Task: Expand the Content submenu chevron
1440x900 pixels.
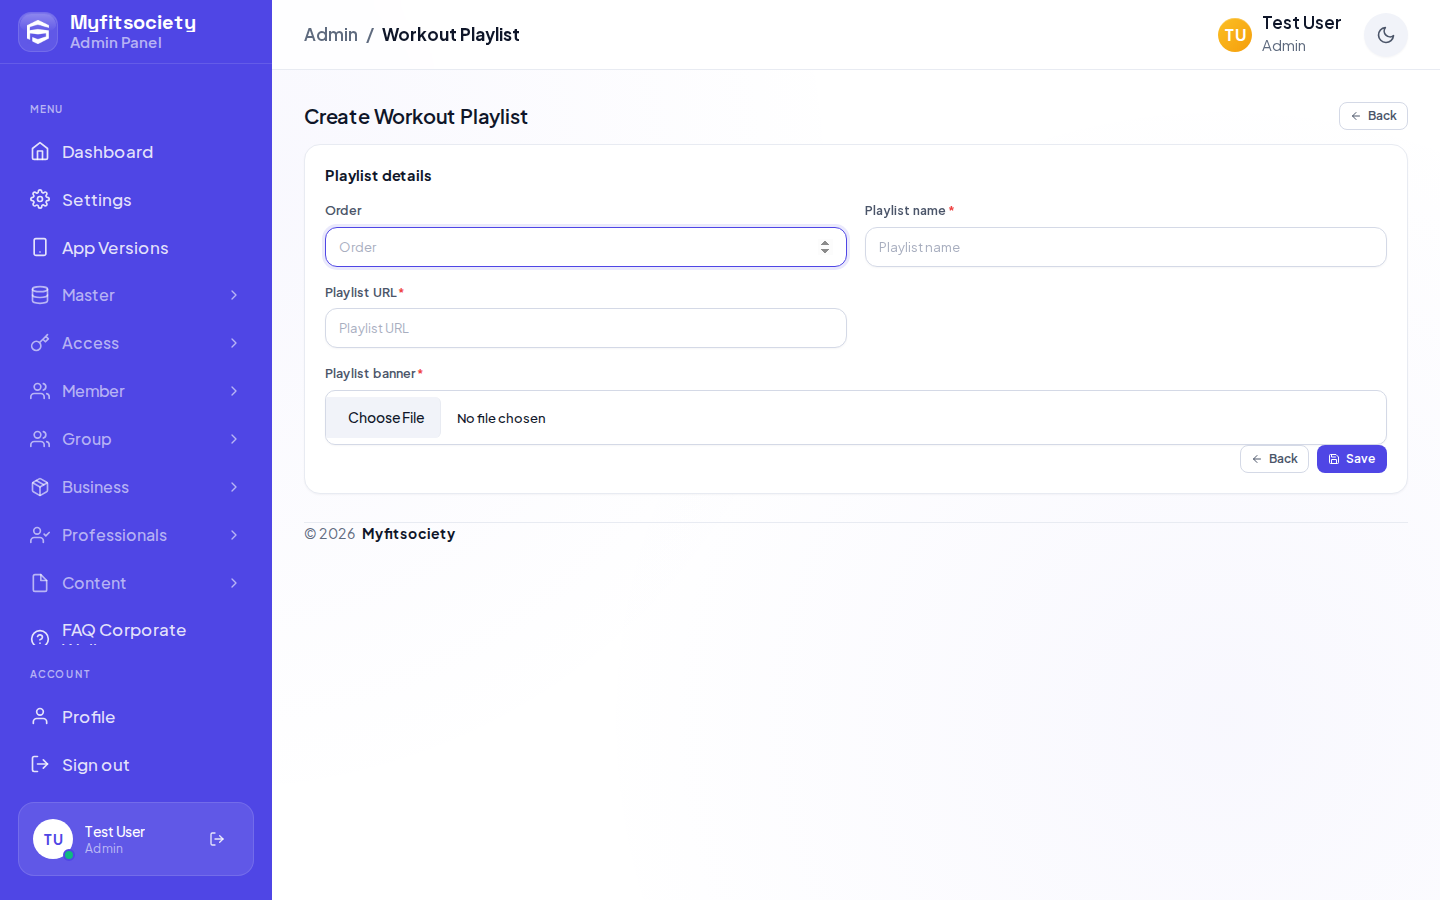Action: click(x=234, y=583)
